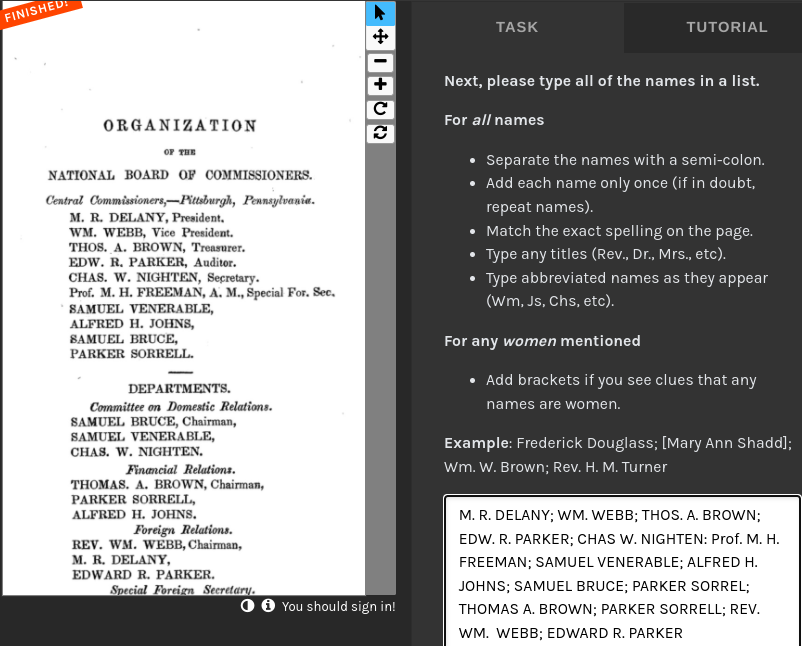Reset the image view with refresh icon
This screenshot has width=802, height=646.
(380, 133)
